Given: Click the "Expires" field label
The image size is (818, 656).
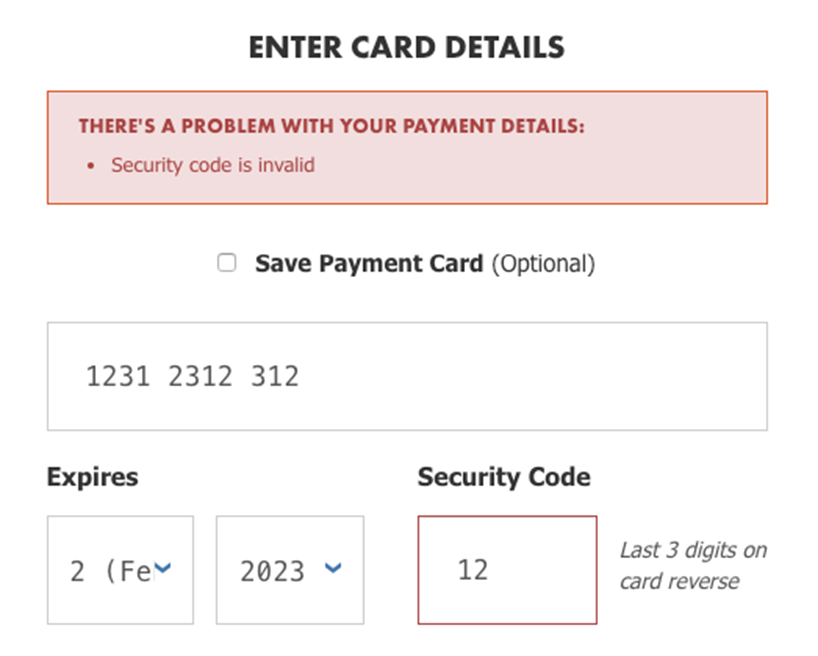Looking at the screenshot, I should pyautogui.click(x=92, y=477).
